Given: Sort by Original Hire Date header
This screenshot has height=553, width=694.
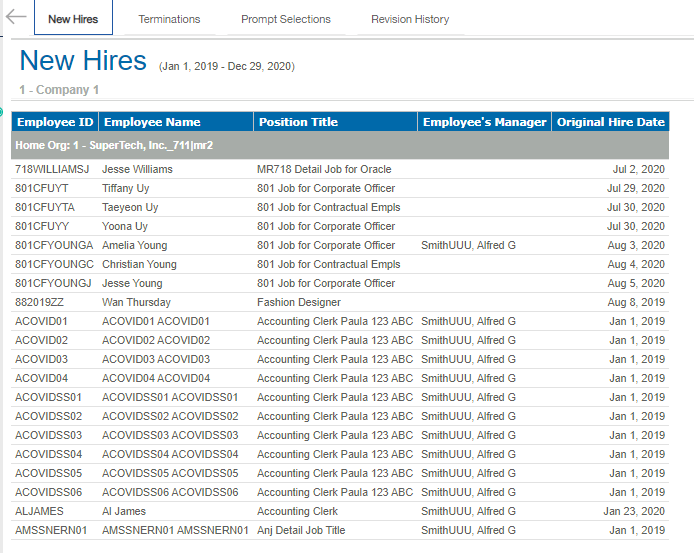Looking at the screenshot, I should (610, 122).
